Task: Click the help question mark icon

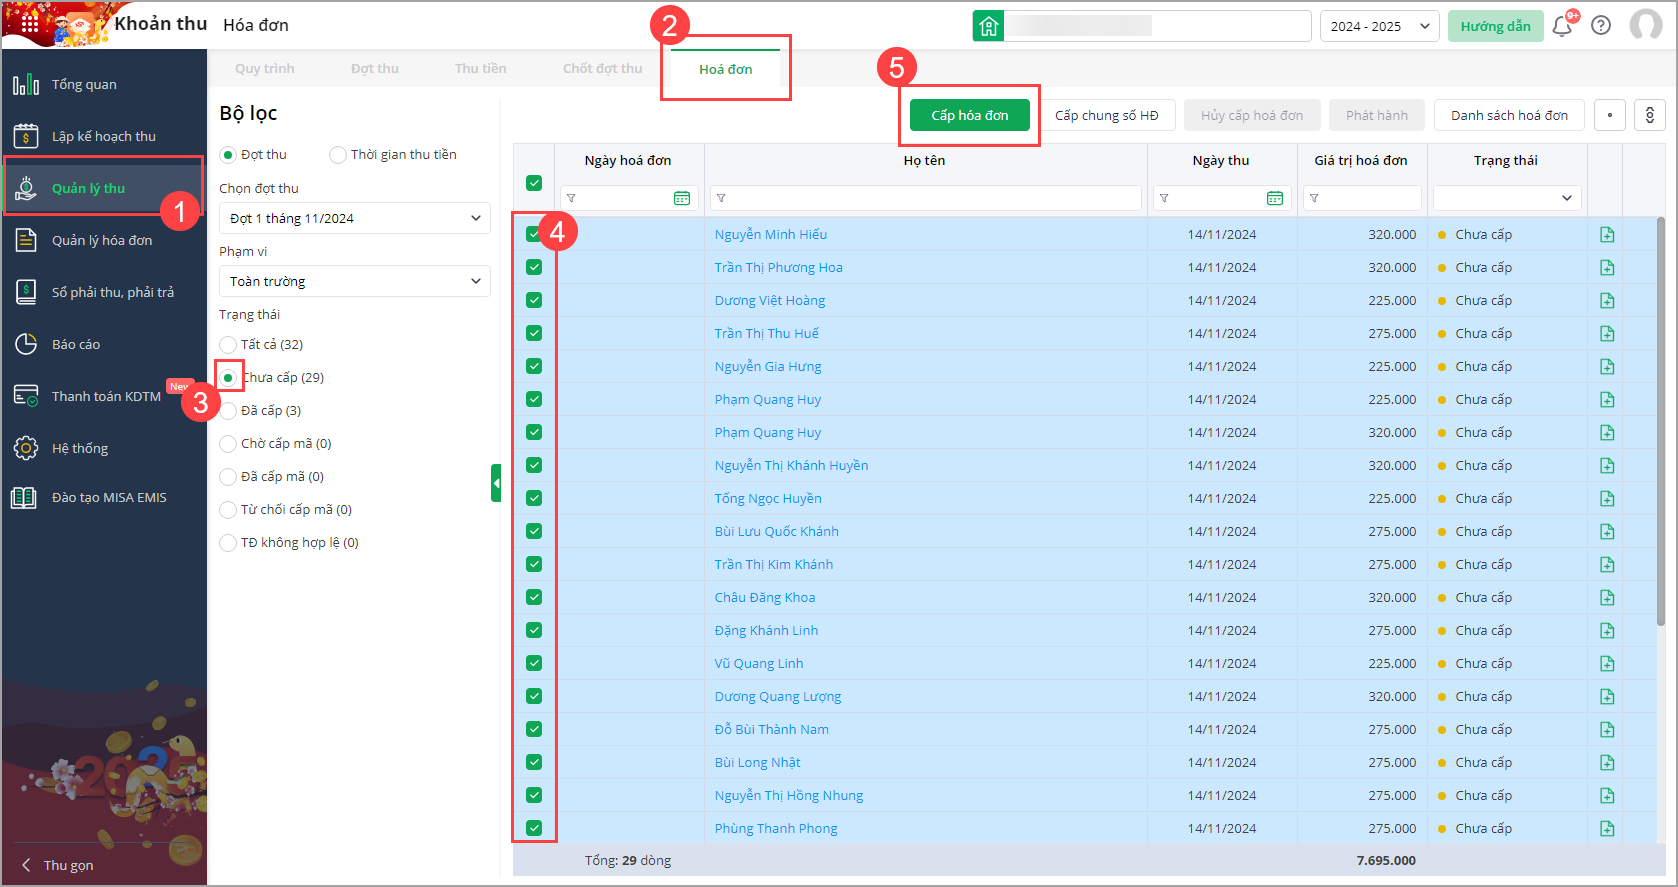Action: 1601,26
